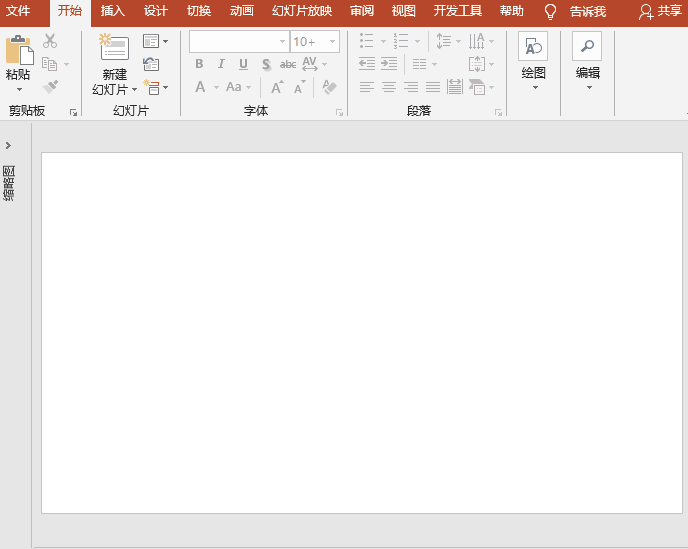Click the Cut scissors icon
Screen dimensions: 688x549
tap(50, 41)
